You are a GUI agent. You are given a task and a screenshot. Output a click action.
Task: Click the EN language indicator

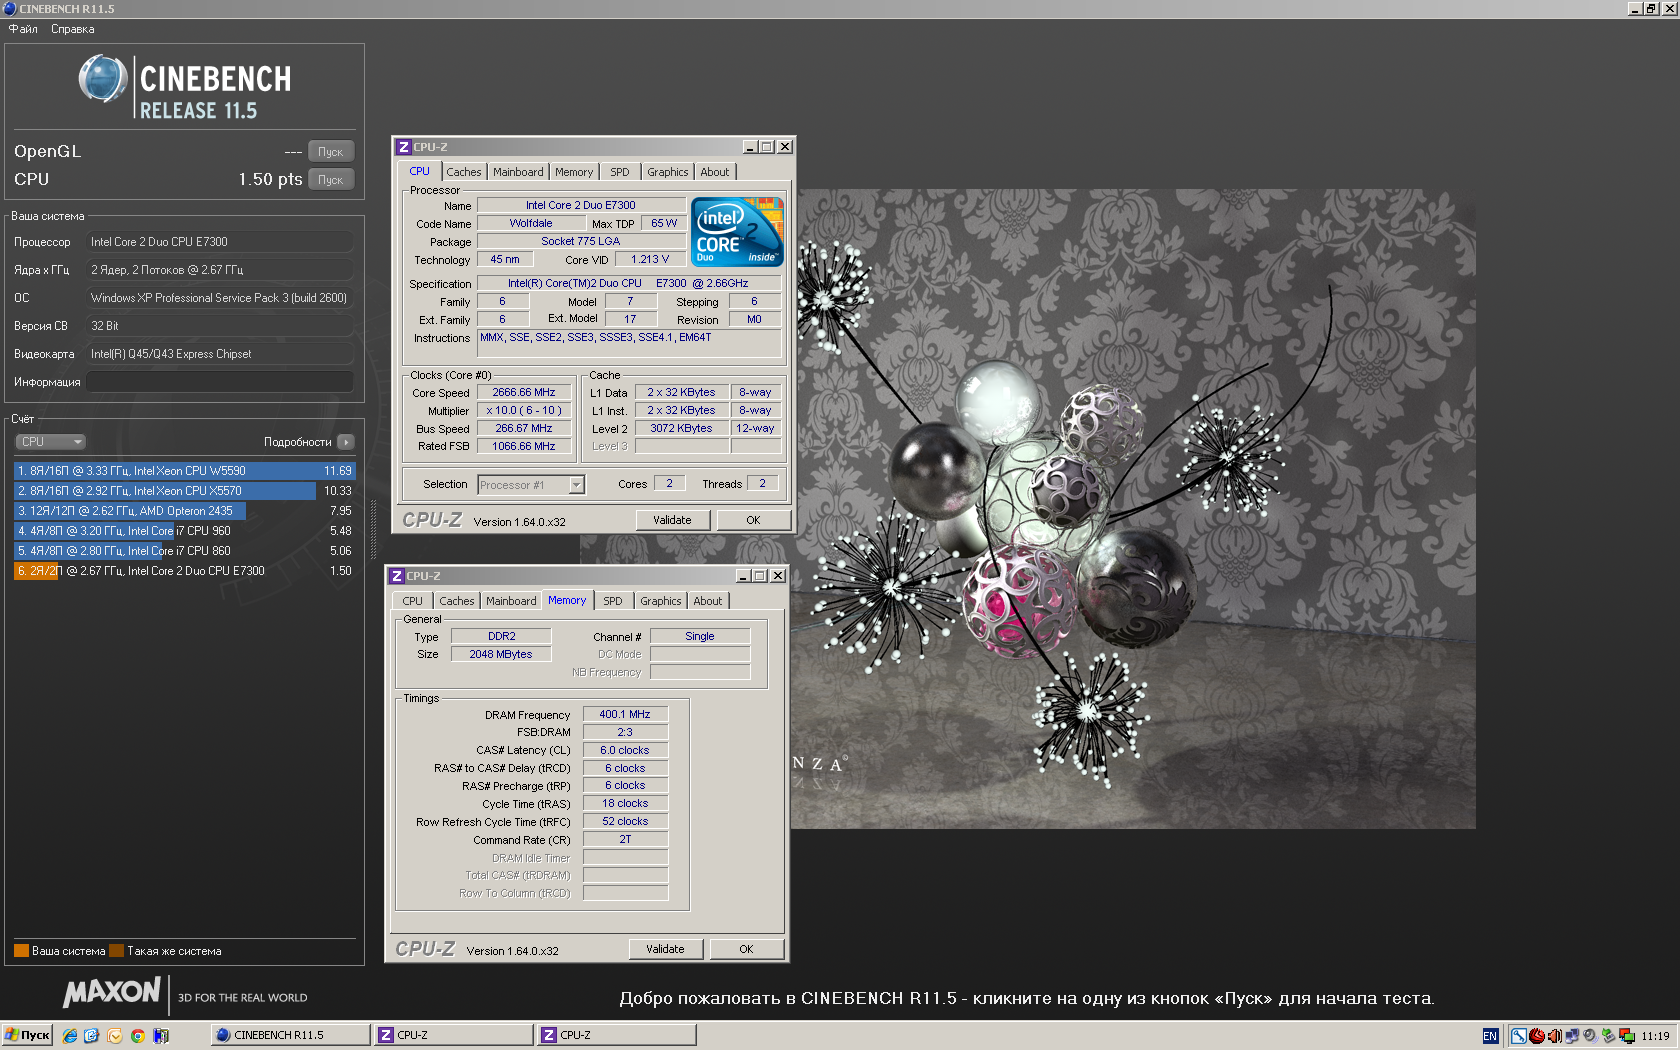pos(1491,1036)
